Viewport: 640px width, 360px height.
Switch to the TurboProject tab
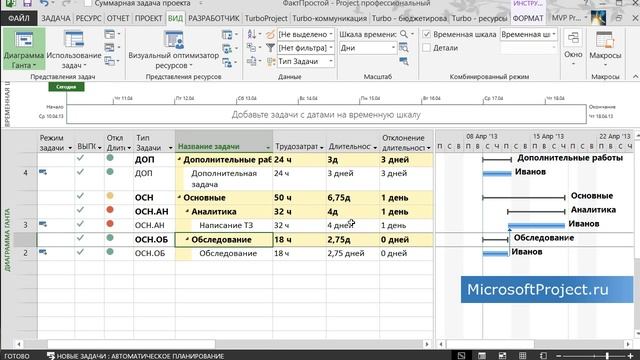[x=266, y=18]
